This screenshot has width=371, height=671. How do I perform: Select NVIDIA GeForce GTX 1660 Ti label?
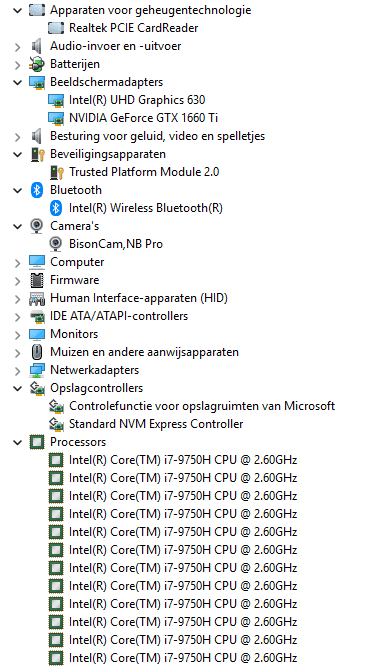pos(144,118)
